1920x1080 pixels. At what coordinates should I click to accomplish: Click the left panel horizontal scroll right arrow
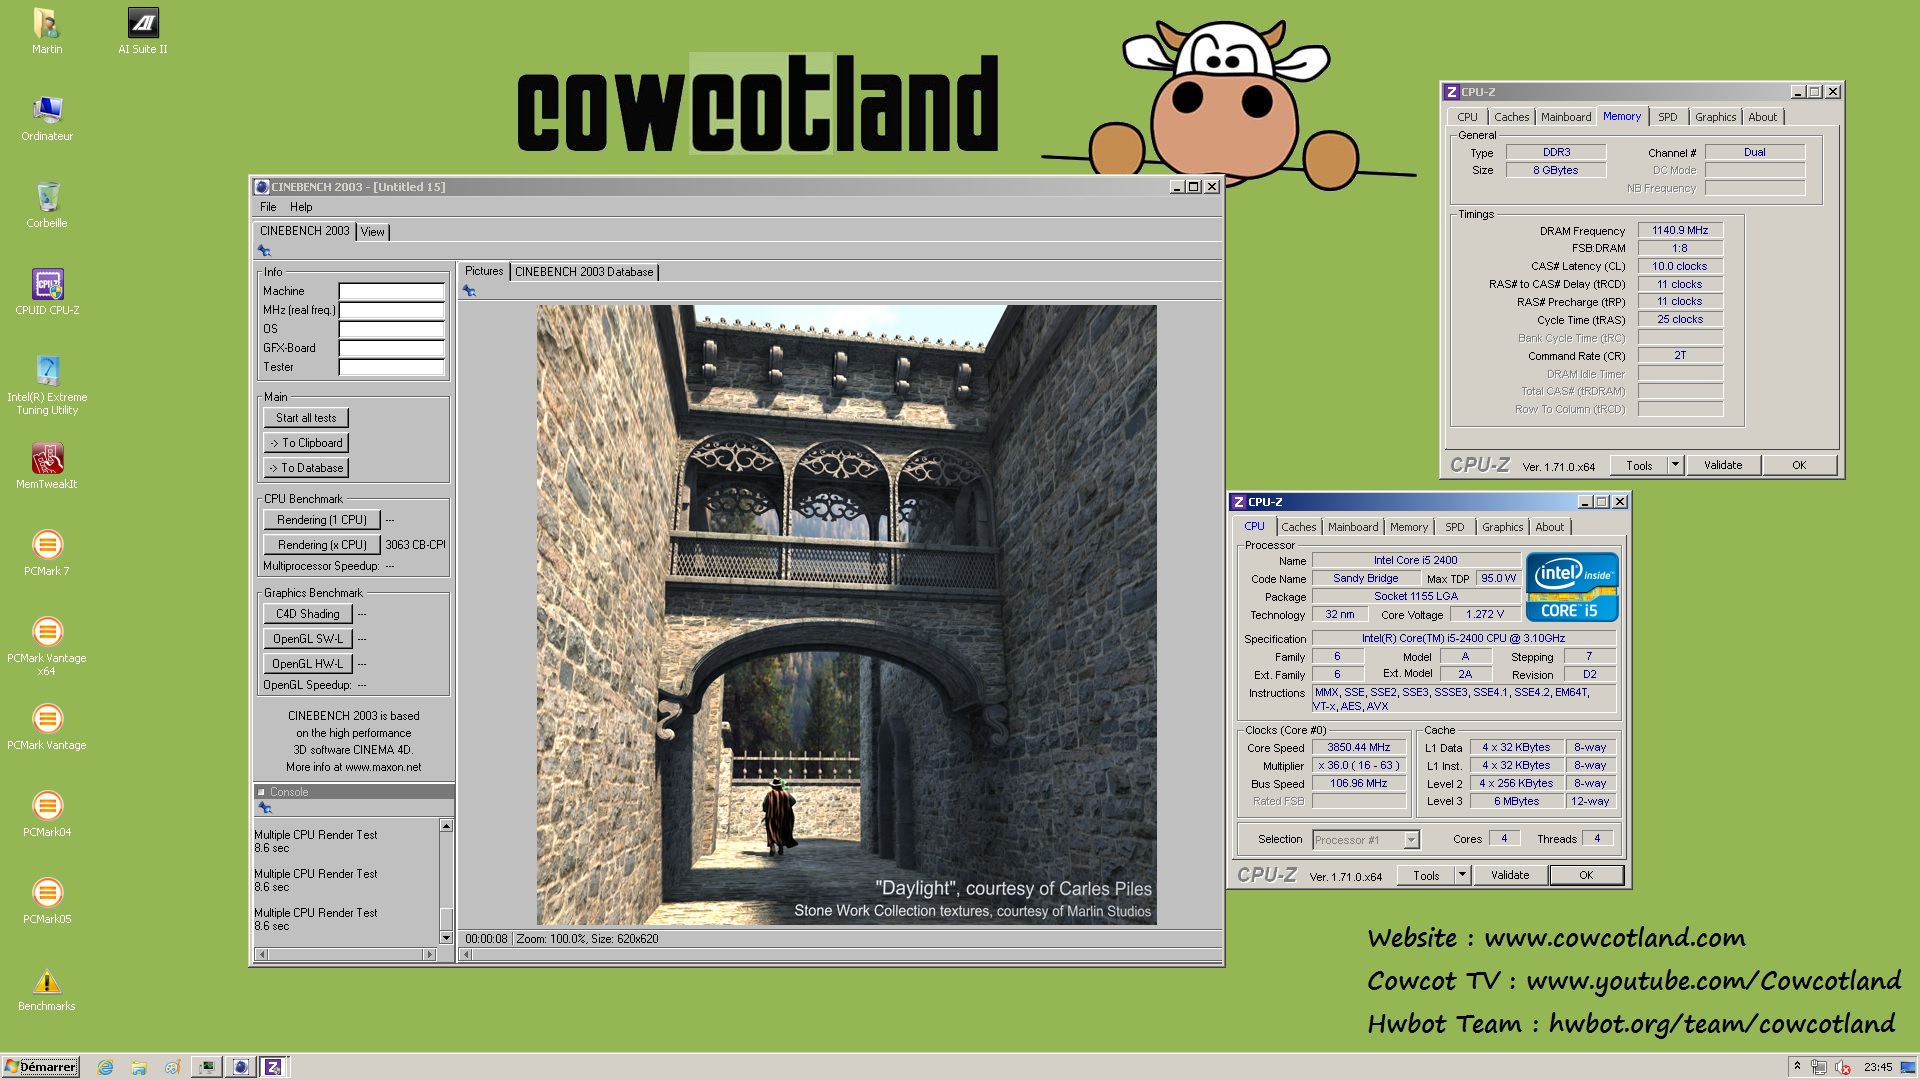[x=430, y=955]
